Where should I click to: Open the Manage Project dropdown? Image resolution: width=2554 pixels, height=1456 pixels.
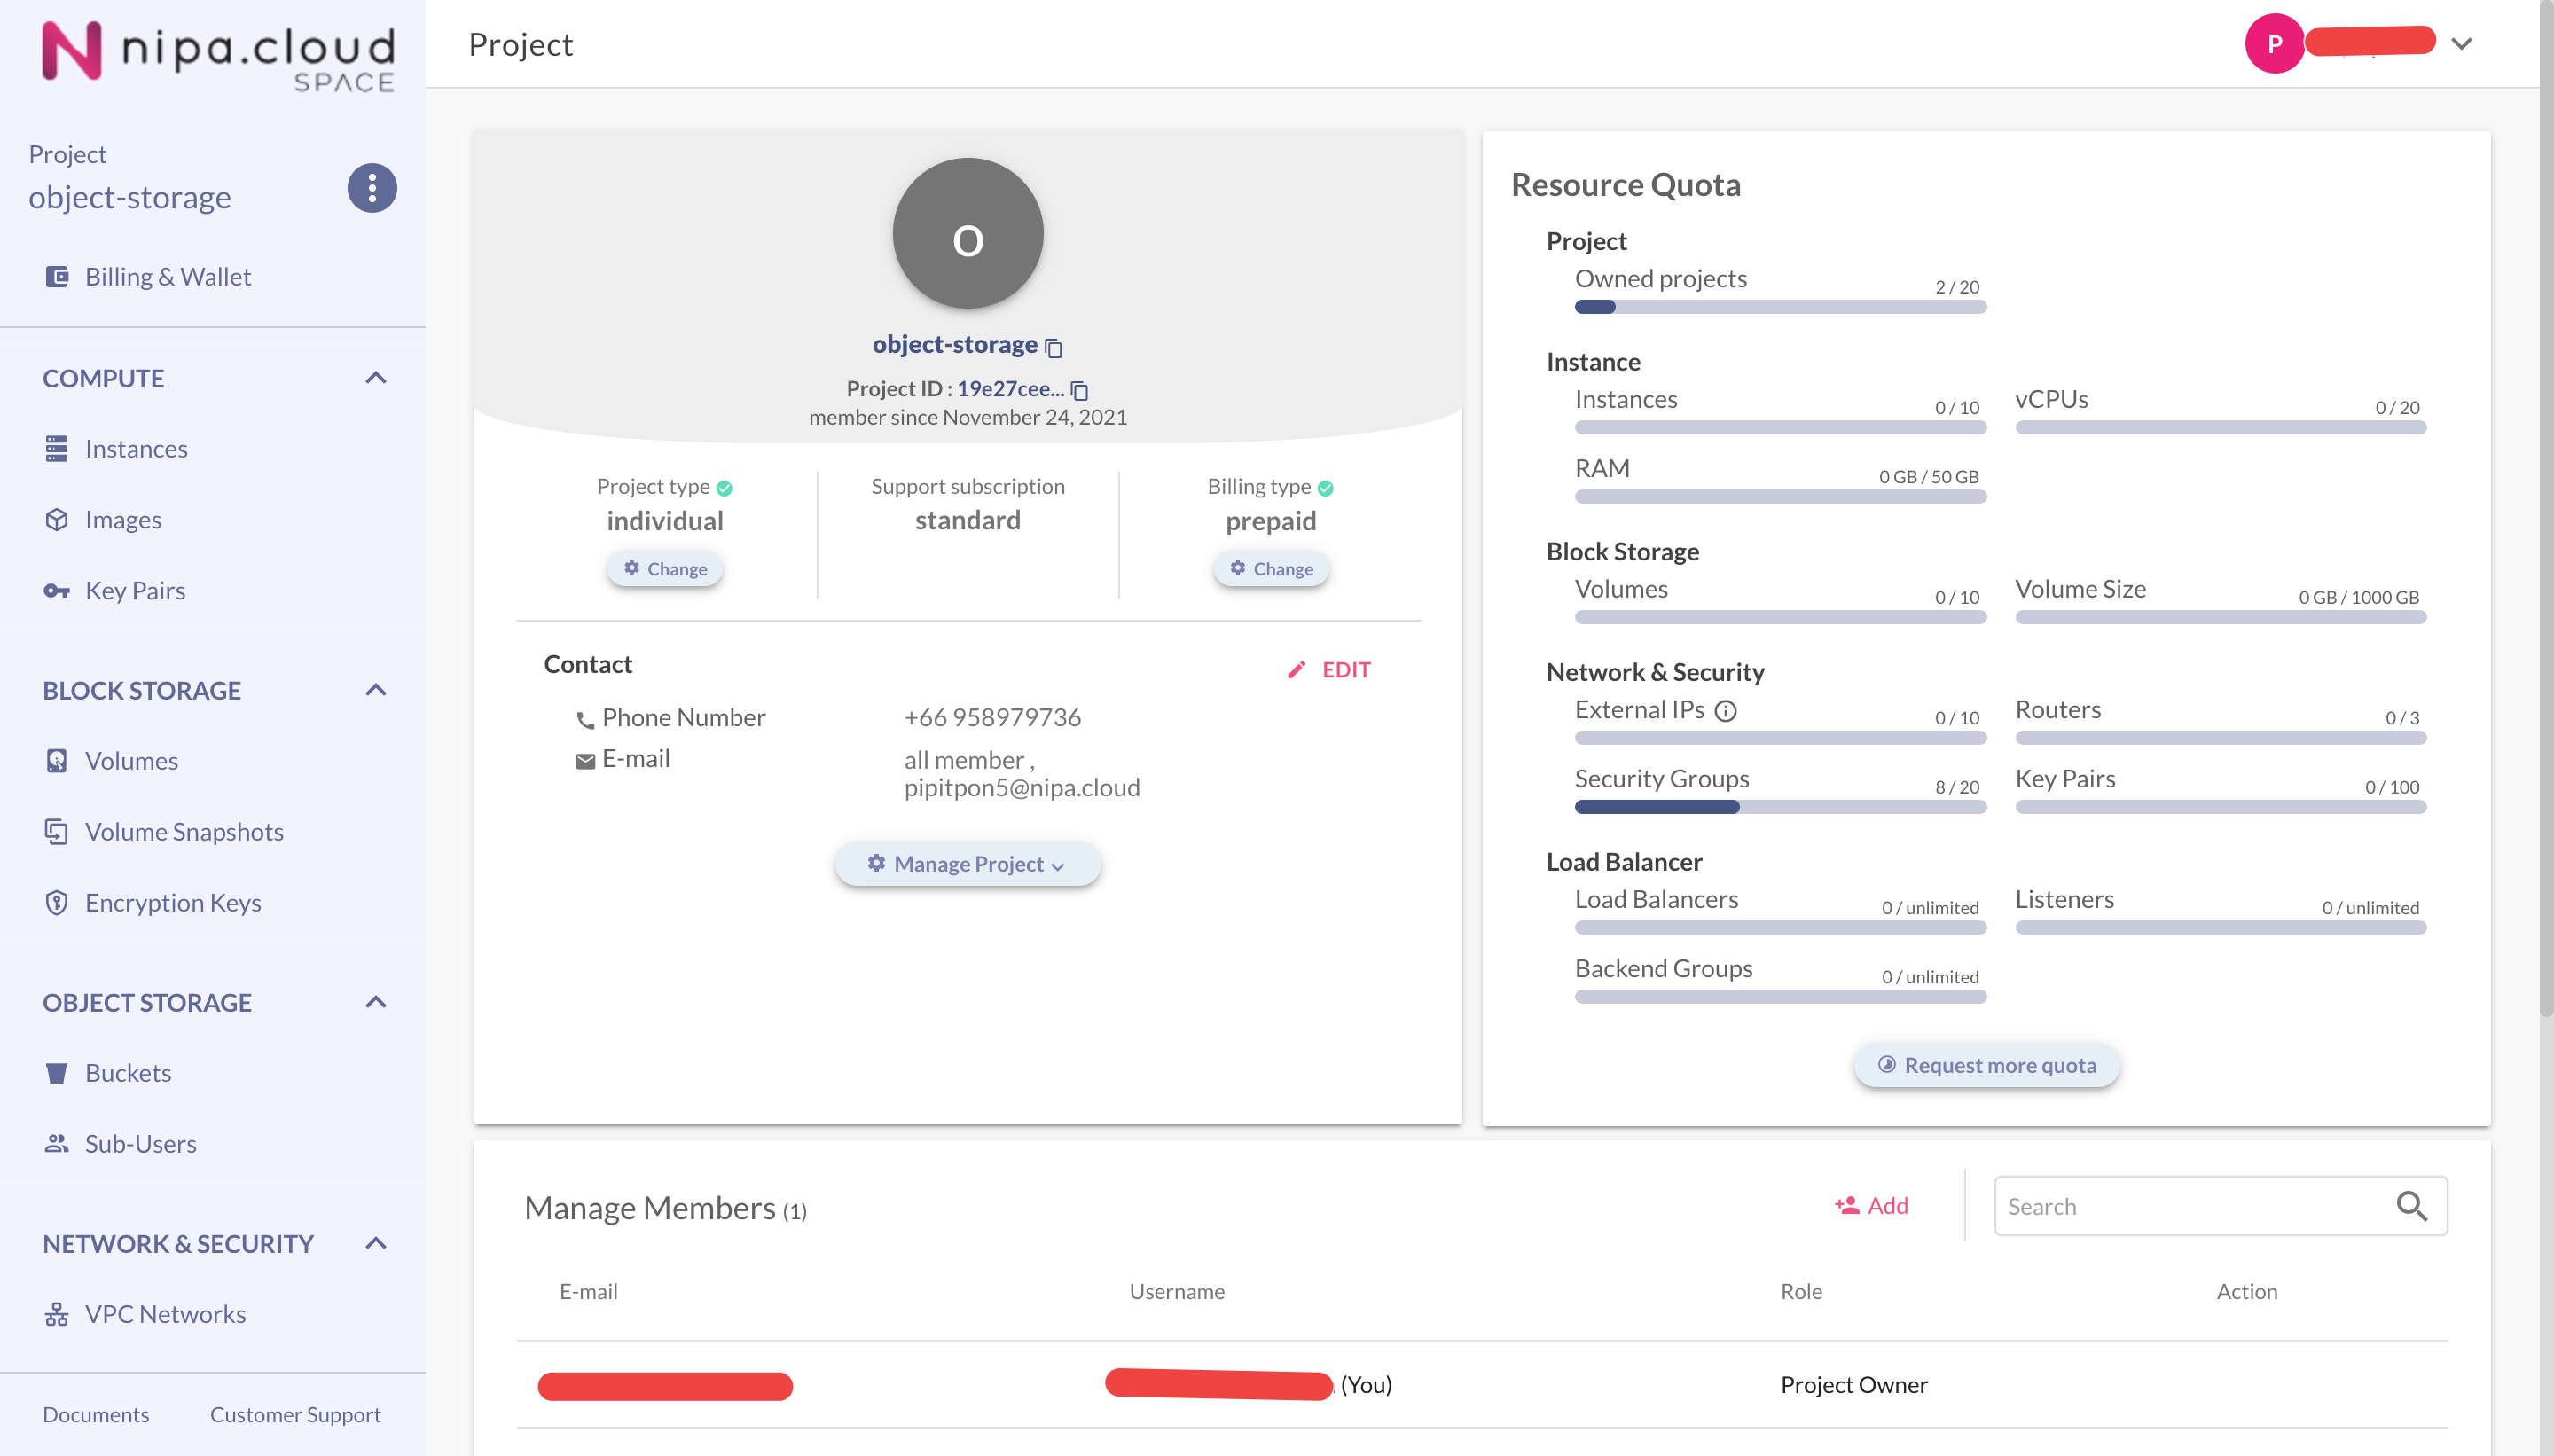pos(967,864)
